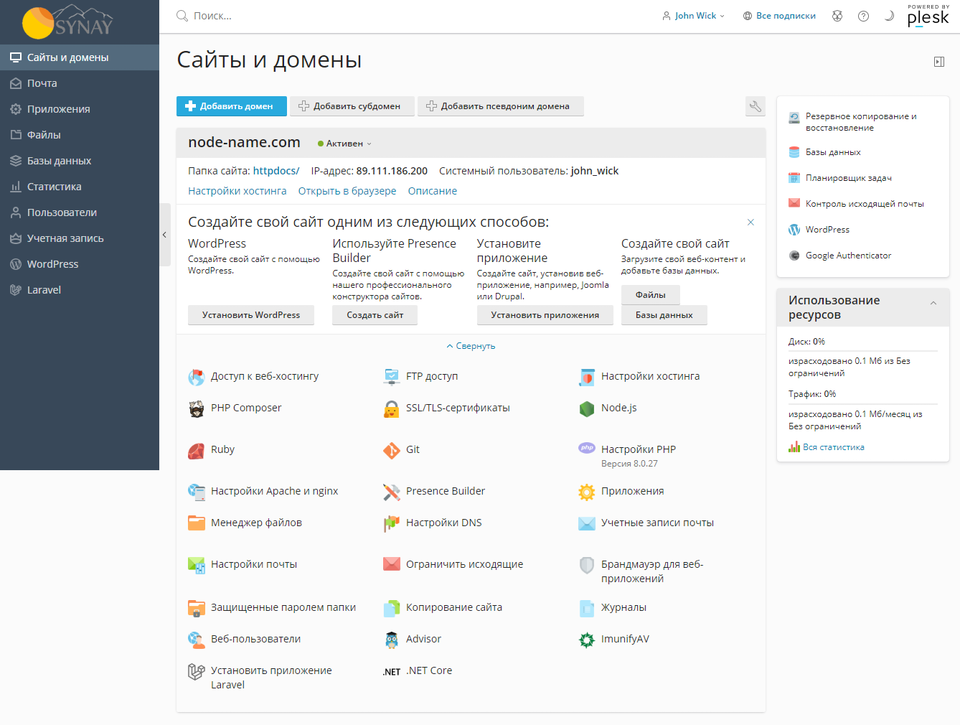Open the Node.js icon
The width and height of the screenshot is (960, 725).
(587, 408)
